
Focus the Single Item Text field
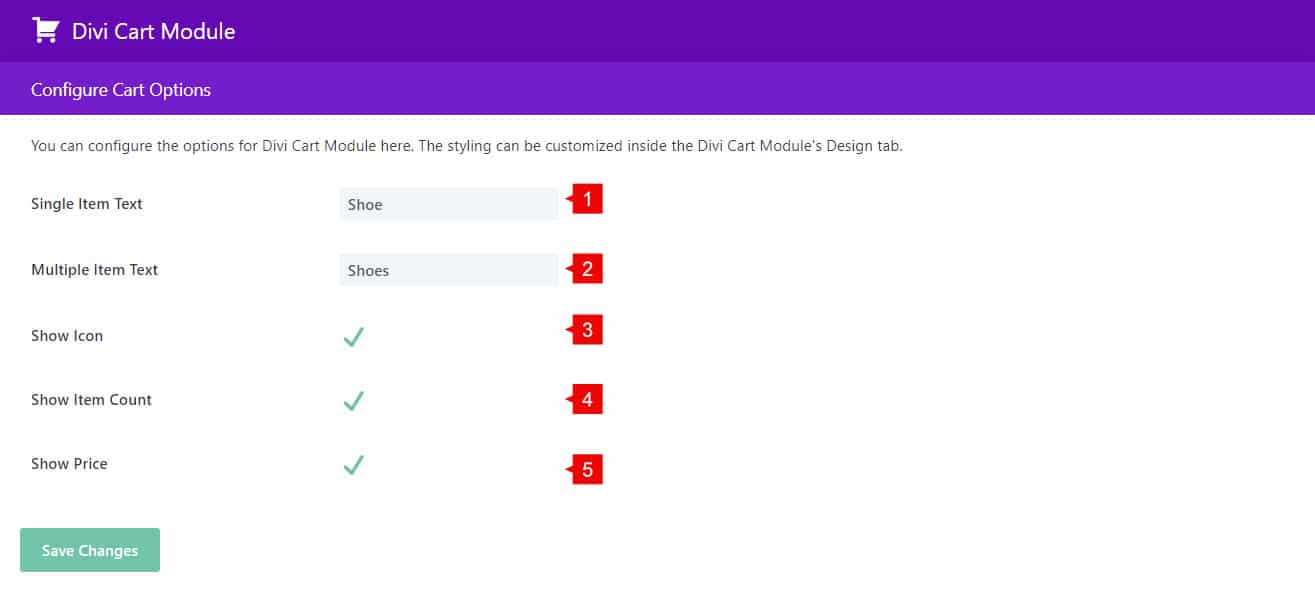coord(449,204)
